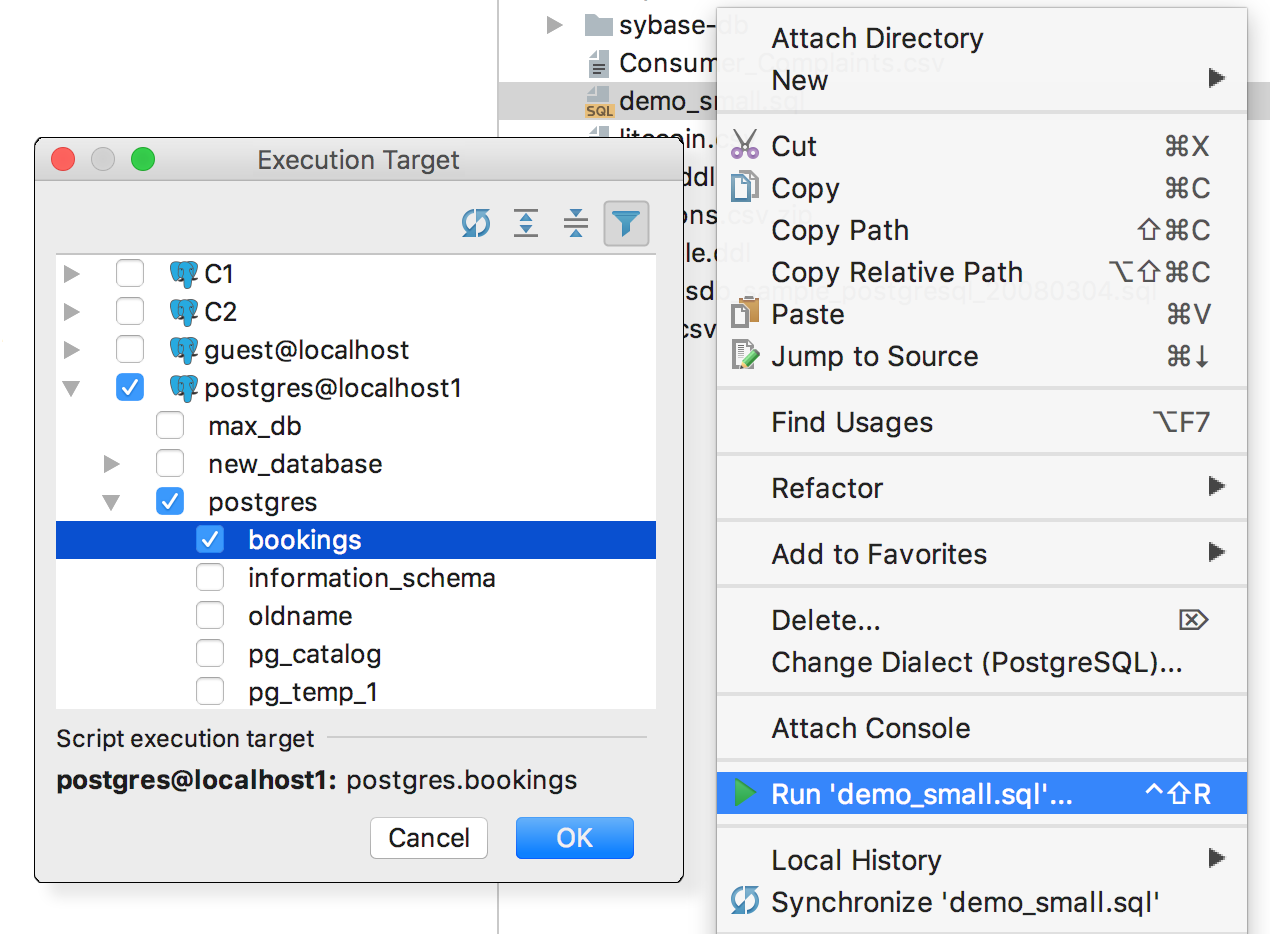
Task: Uncheck the postgres database checkbox
Action: tap(170, 501)
